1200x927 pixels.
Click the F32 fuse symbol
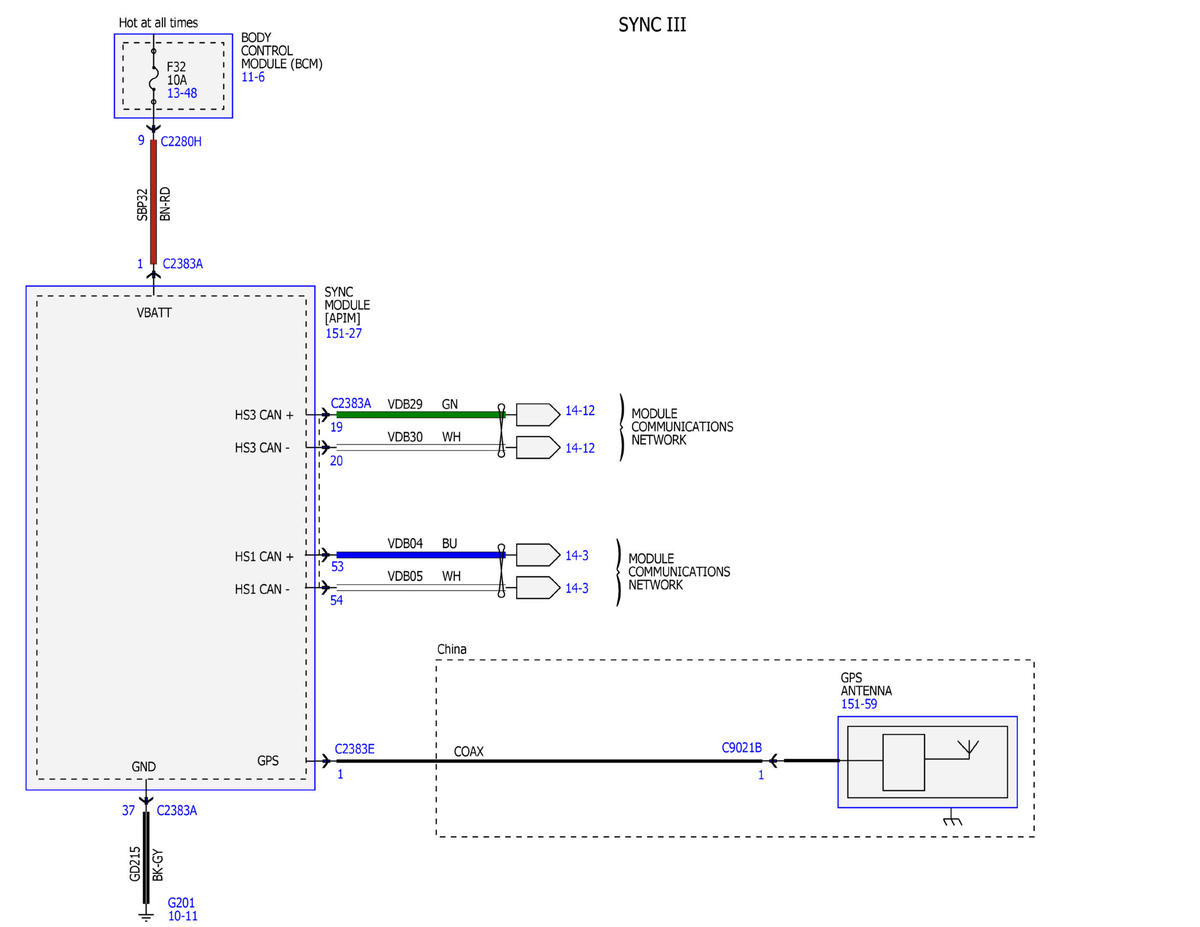point(153,78)
